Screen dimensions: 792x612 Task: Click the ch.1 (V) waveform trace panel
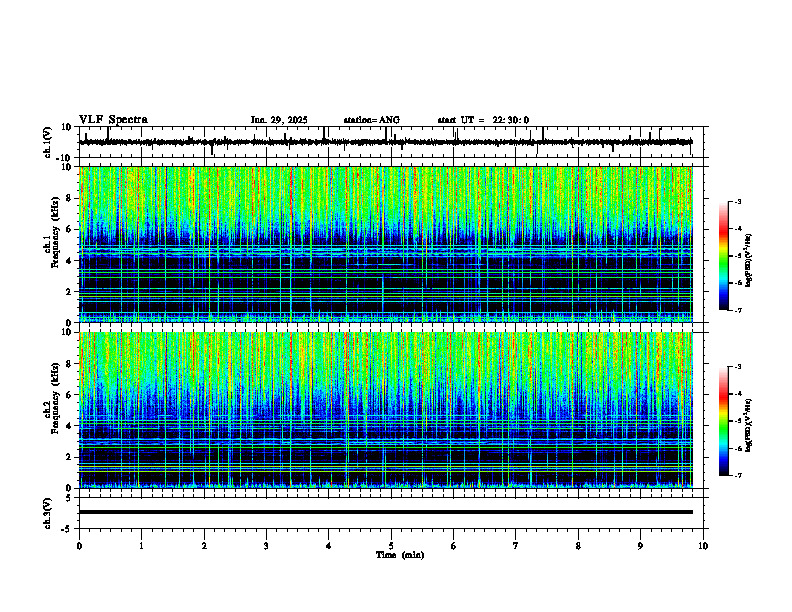393,142
